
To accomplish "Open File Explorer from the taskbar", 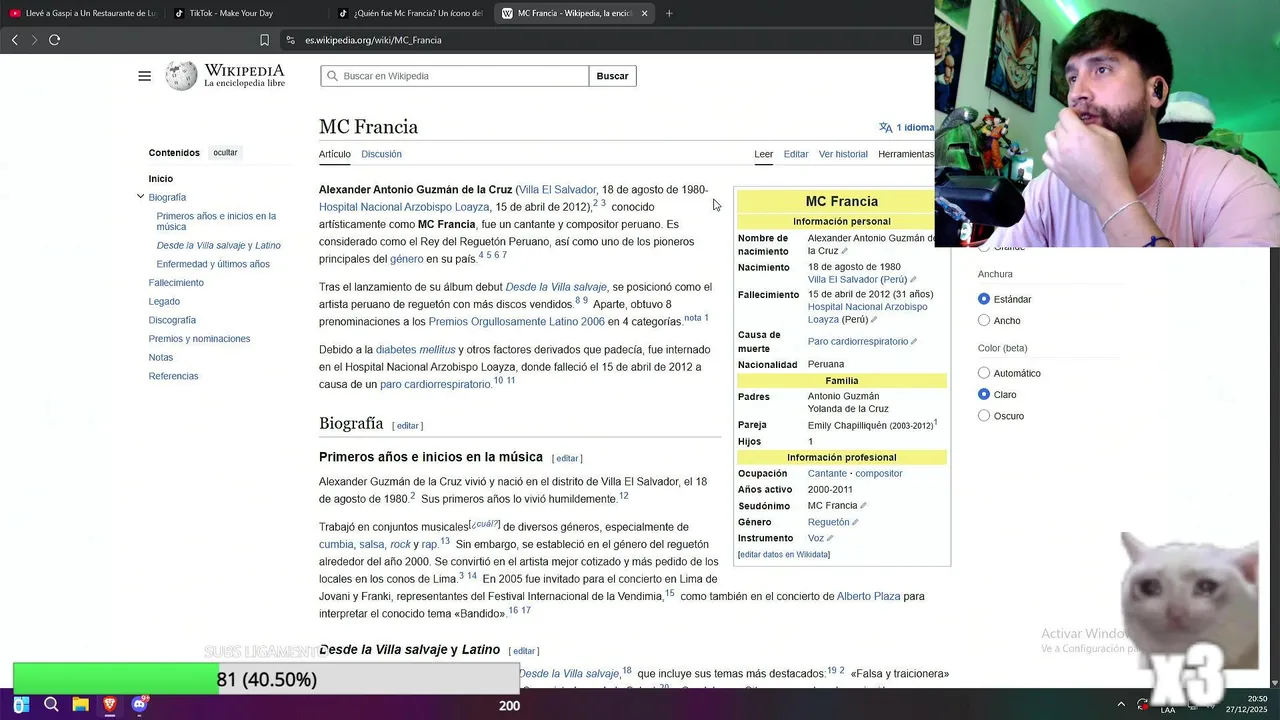I will click(81, 705).
